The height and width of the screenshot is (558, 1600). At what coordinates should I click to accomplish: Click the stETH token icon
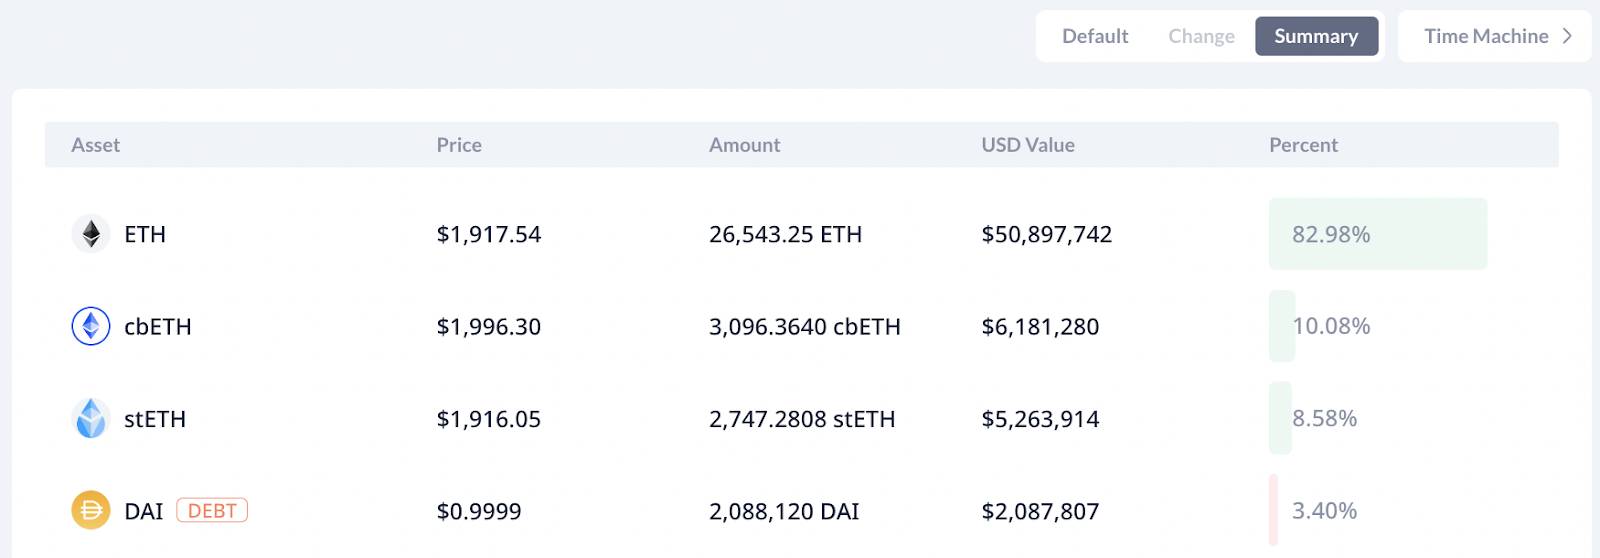click(91, 418)
